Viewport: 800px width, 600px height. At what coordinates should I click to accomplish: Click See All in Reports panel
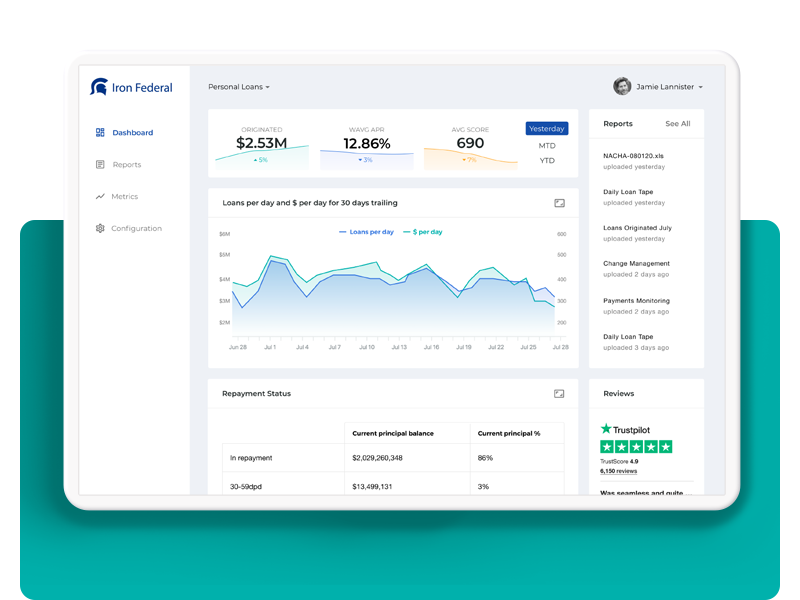[677, 124]
